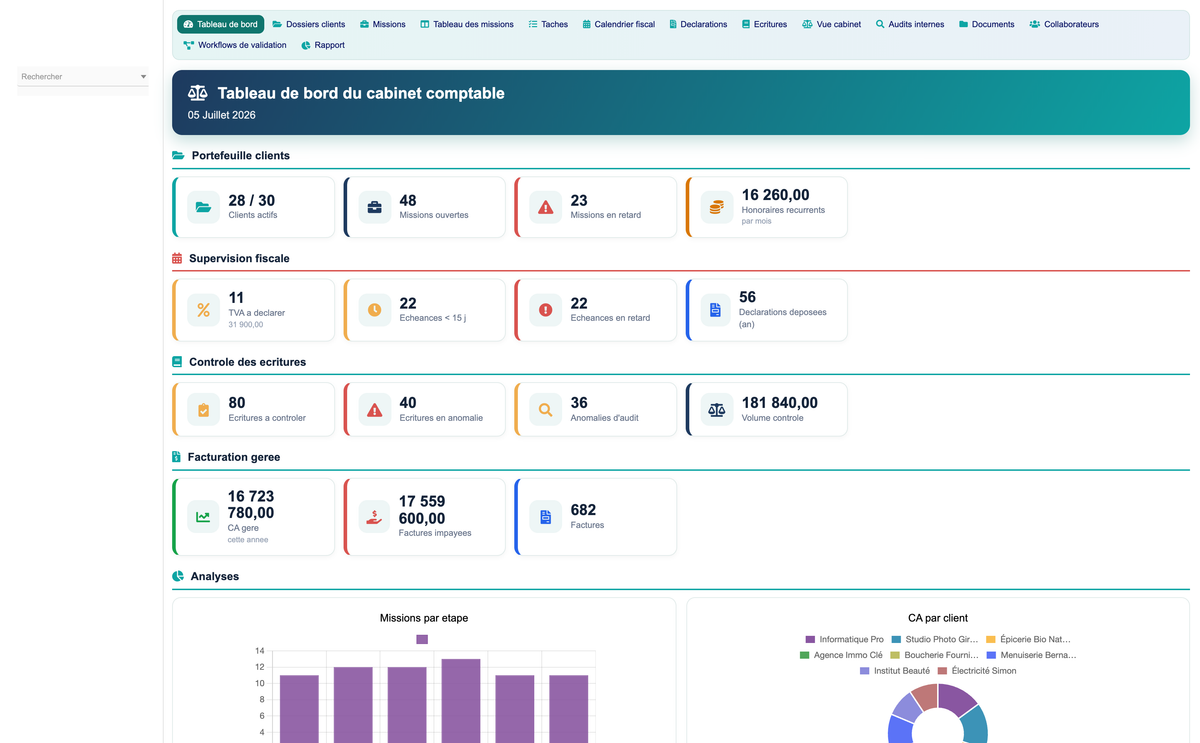Click the Factures impayees hand-dollar icon

tap(374, 517)
